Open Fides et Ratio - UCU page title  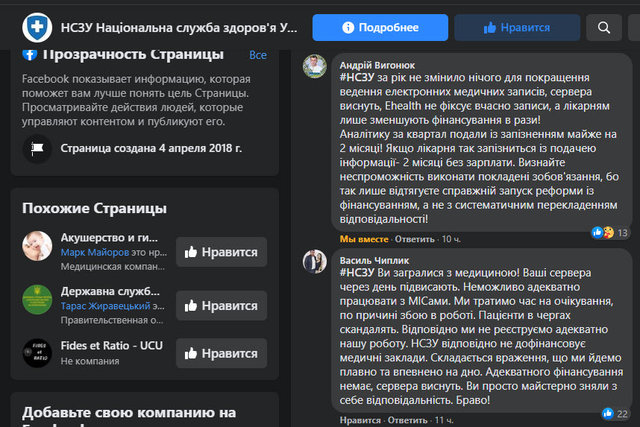pyautogui.click(x=111, y=345)
